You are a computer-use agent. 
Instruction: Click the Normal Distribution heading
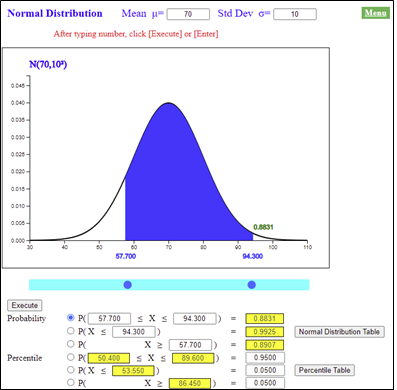pos(55,13)
